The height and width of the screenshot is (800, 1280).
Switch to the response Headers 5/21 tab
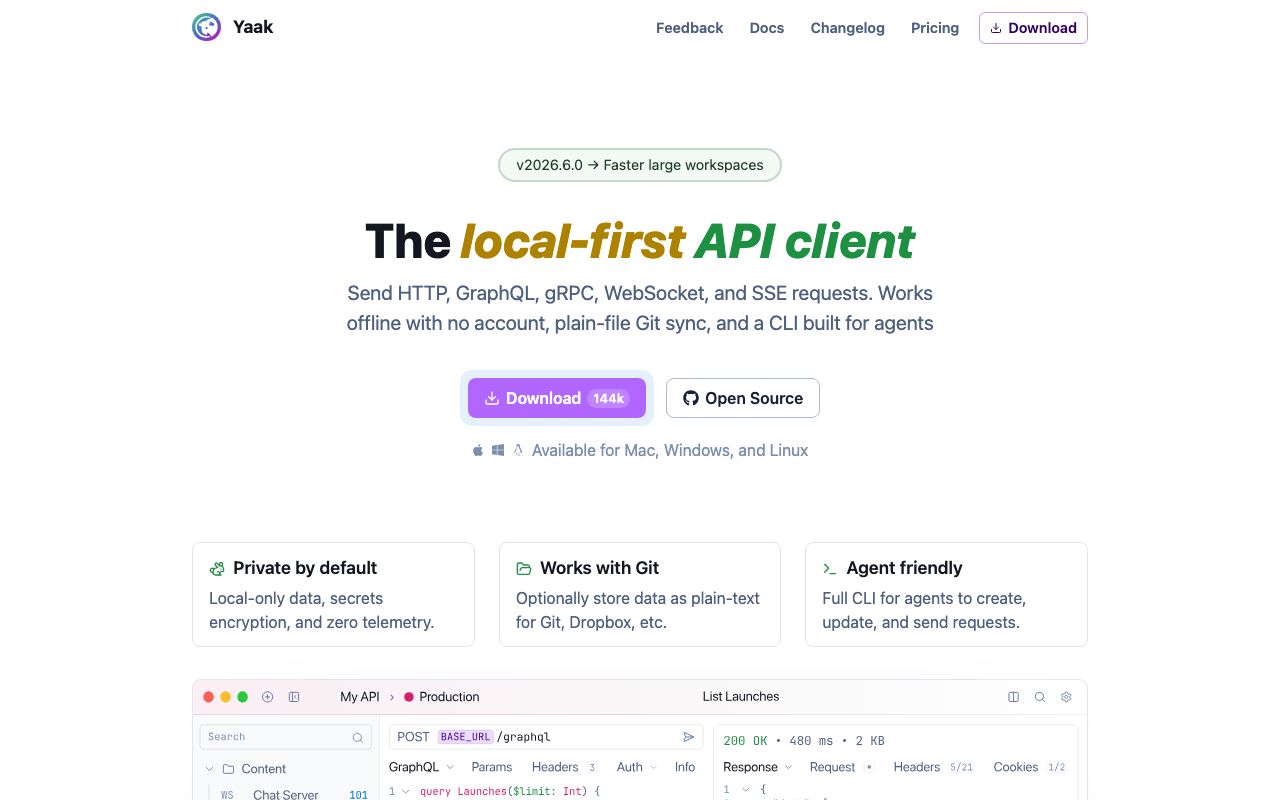click(x=934, y=767)
